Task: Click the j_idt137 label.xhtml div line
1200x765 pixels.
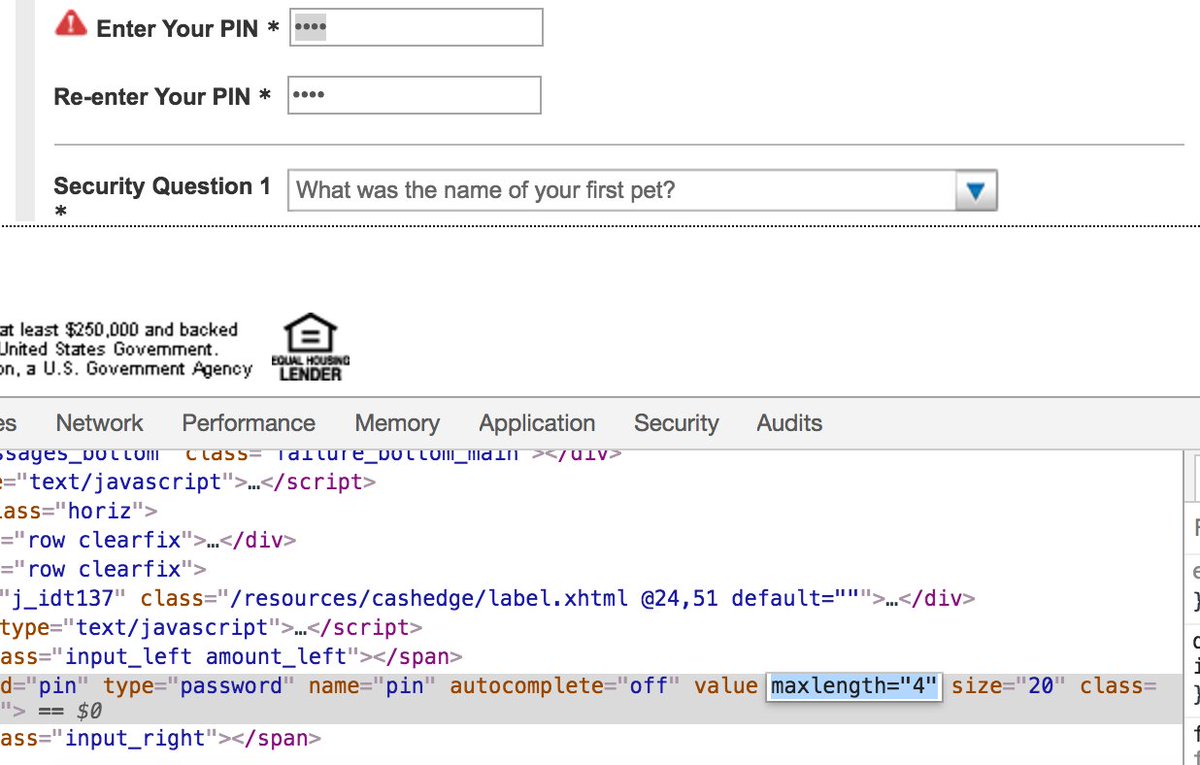Action: tap(487, 599)
